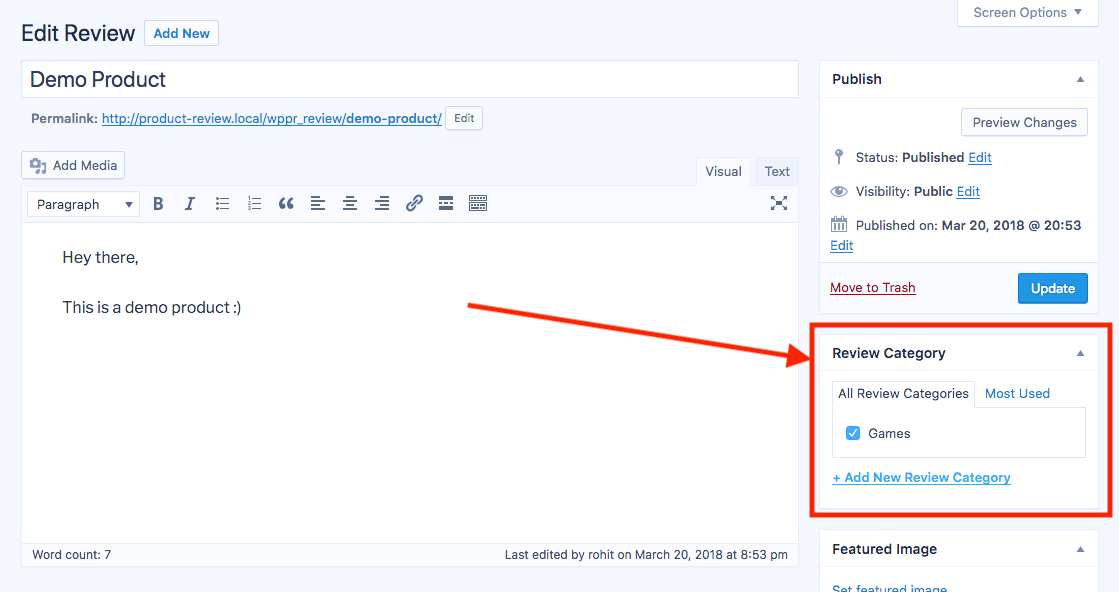Click the insert link icon
1119x592 pixels.
point(414,204)
